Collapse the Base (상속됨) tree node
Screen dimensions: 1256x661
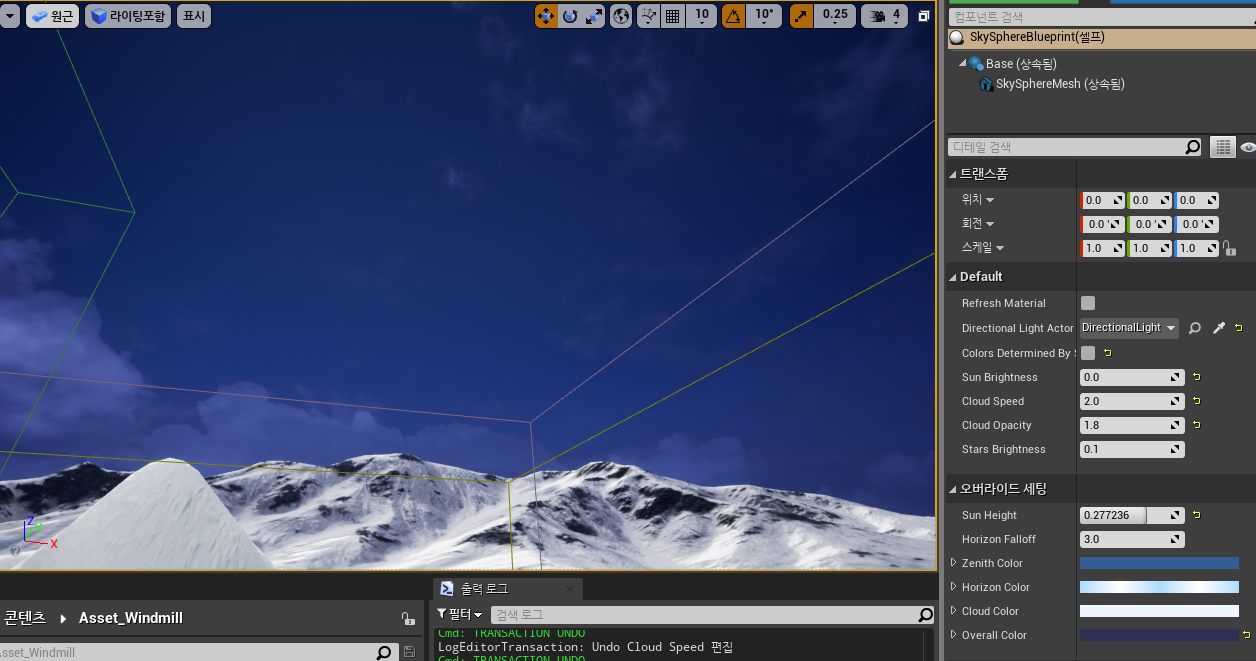(x=963, y=63)
